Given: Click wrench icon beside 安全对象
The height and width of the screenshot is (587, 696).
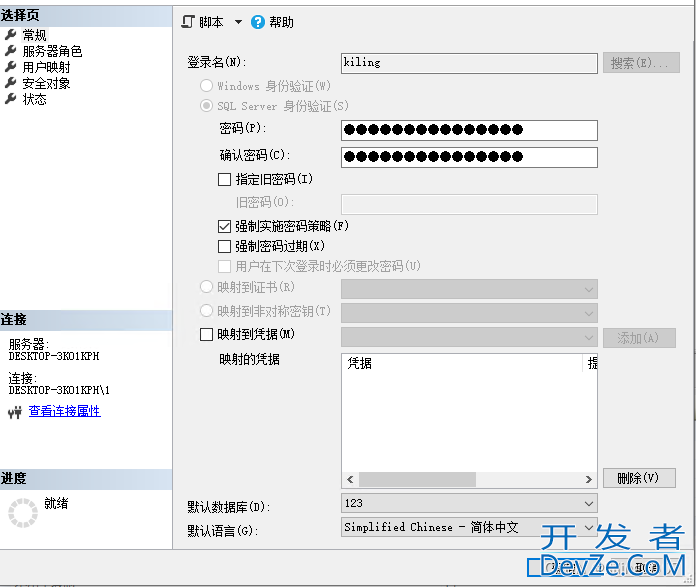Looking at the screenshot, I should click(11, 83).
